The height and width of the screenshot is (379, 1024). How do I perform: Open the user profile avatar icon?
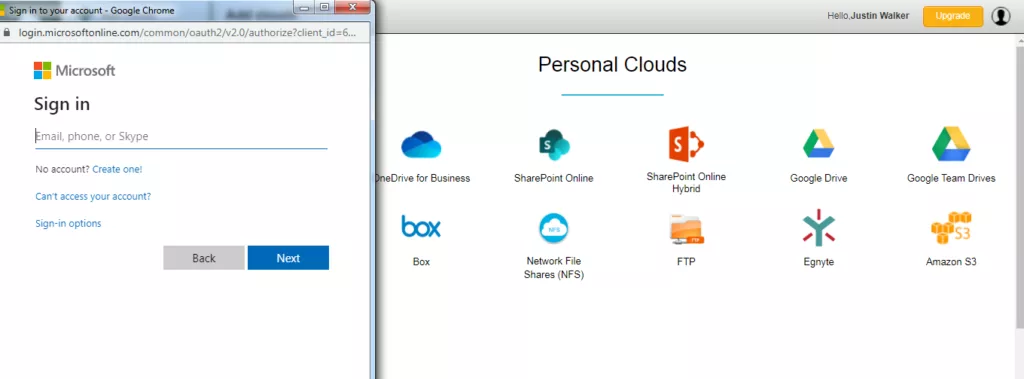tap(1000, 16)
